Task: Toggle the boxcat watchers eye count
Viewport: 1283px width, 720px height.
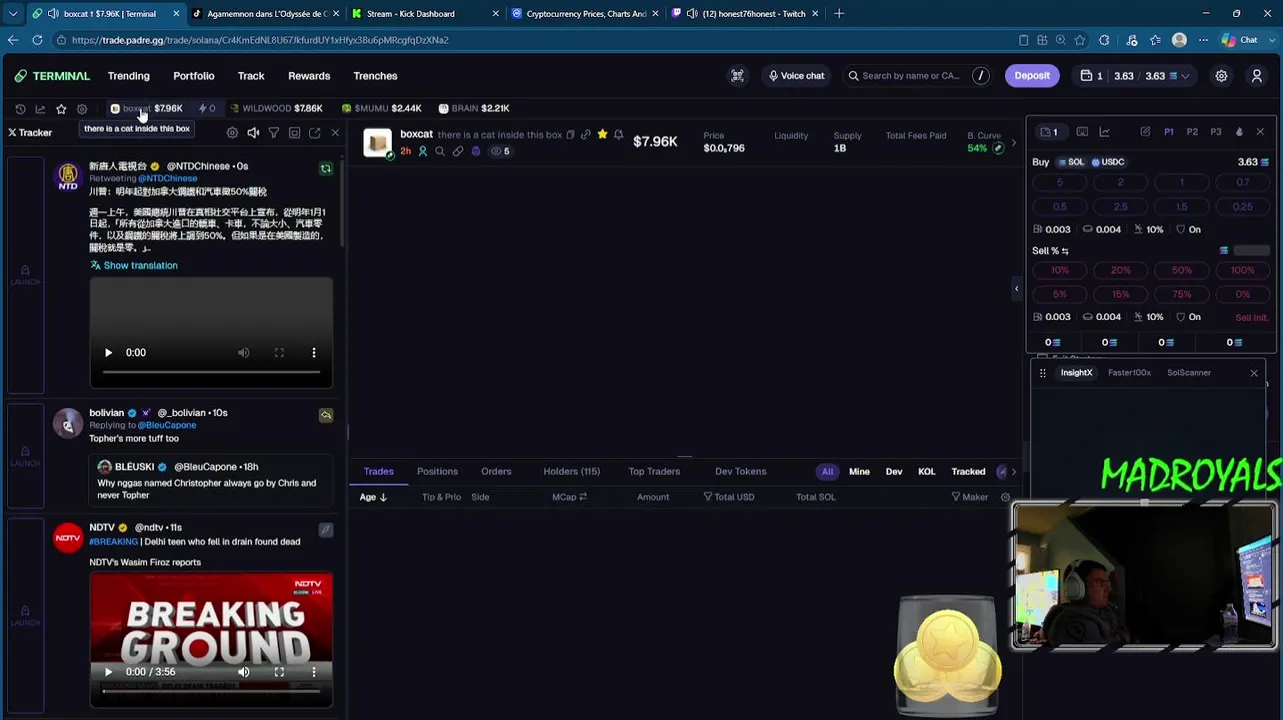Action: click(500, 152)
